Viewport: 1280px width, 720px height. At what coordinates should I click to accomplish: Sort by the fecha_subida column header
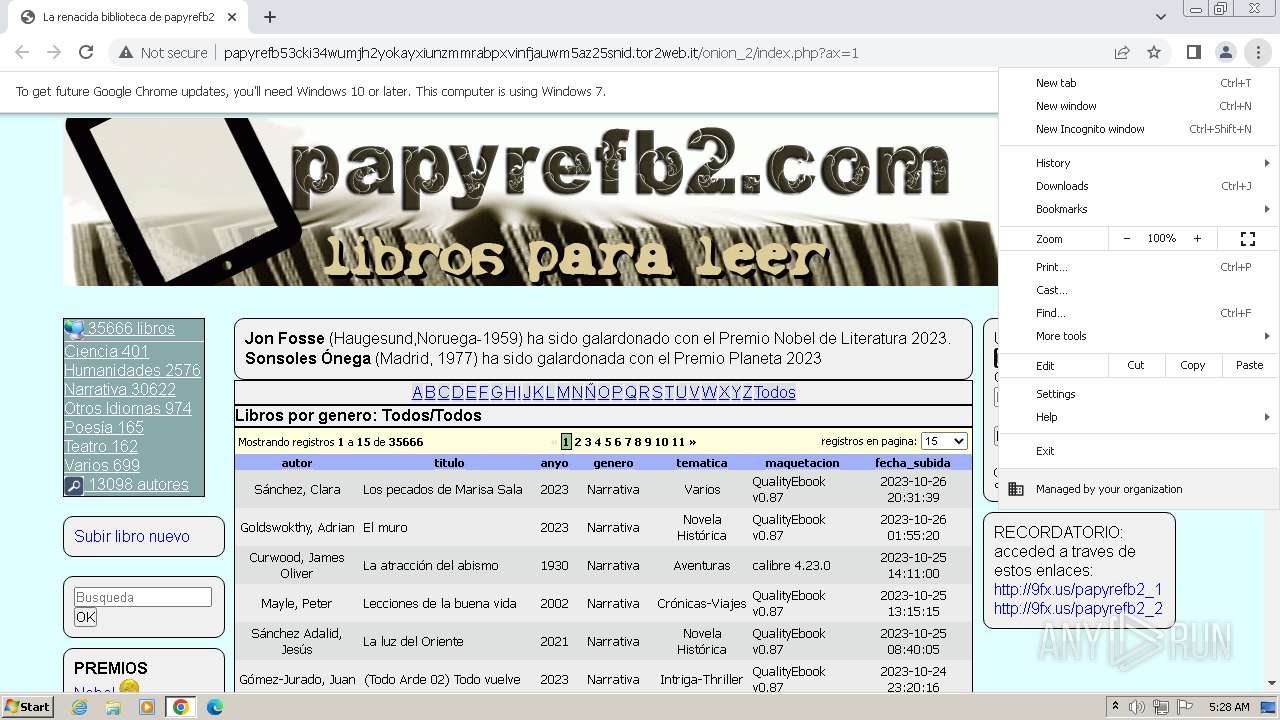(912, 463)
